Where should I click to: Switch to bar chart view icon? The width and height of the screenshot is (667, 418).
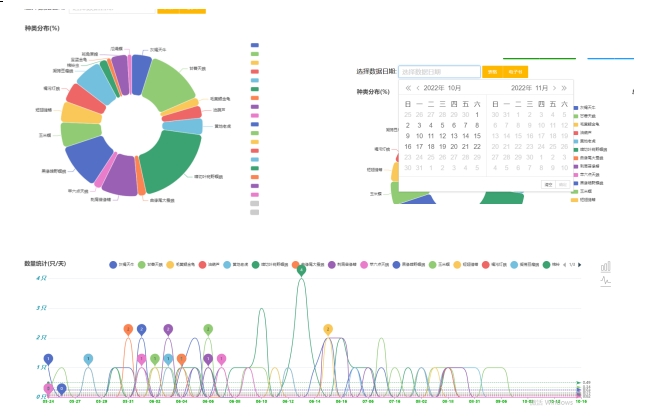coord(605,267)
